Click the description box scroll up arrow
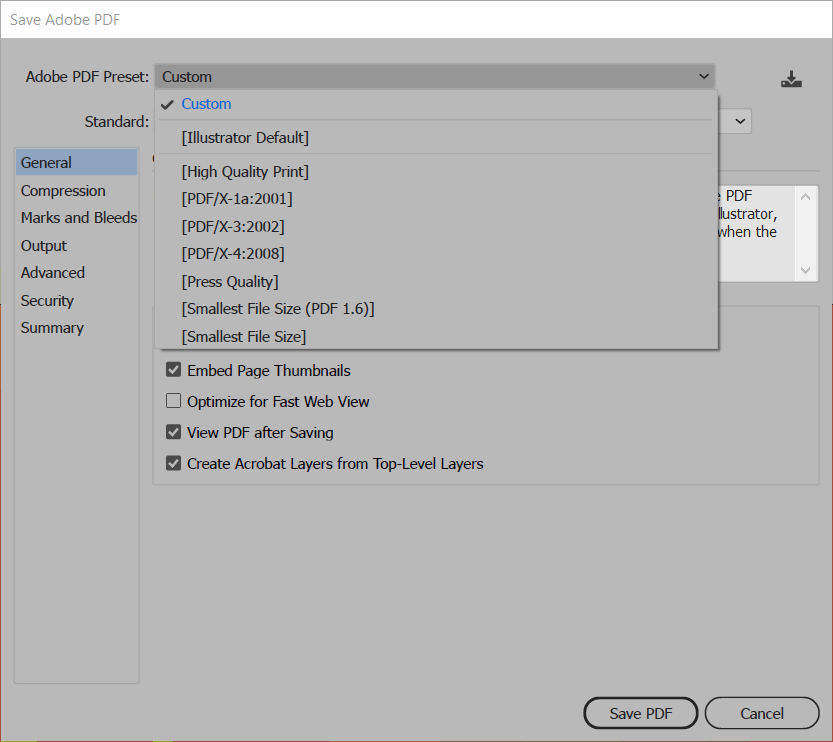 coord(805,197)
